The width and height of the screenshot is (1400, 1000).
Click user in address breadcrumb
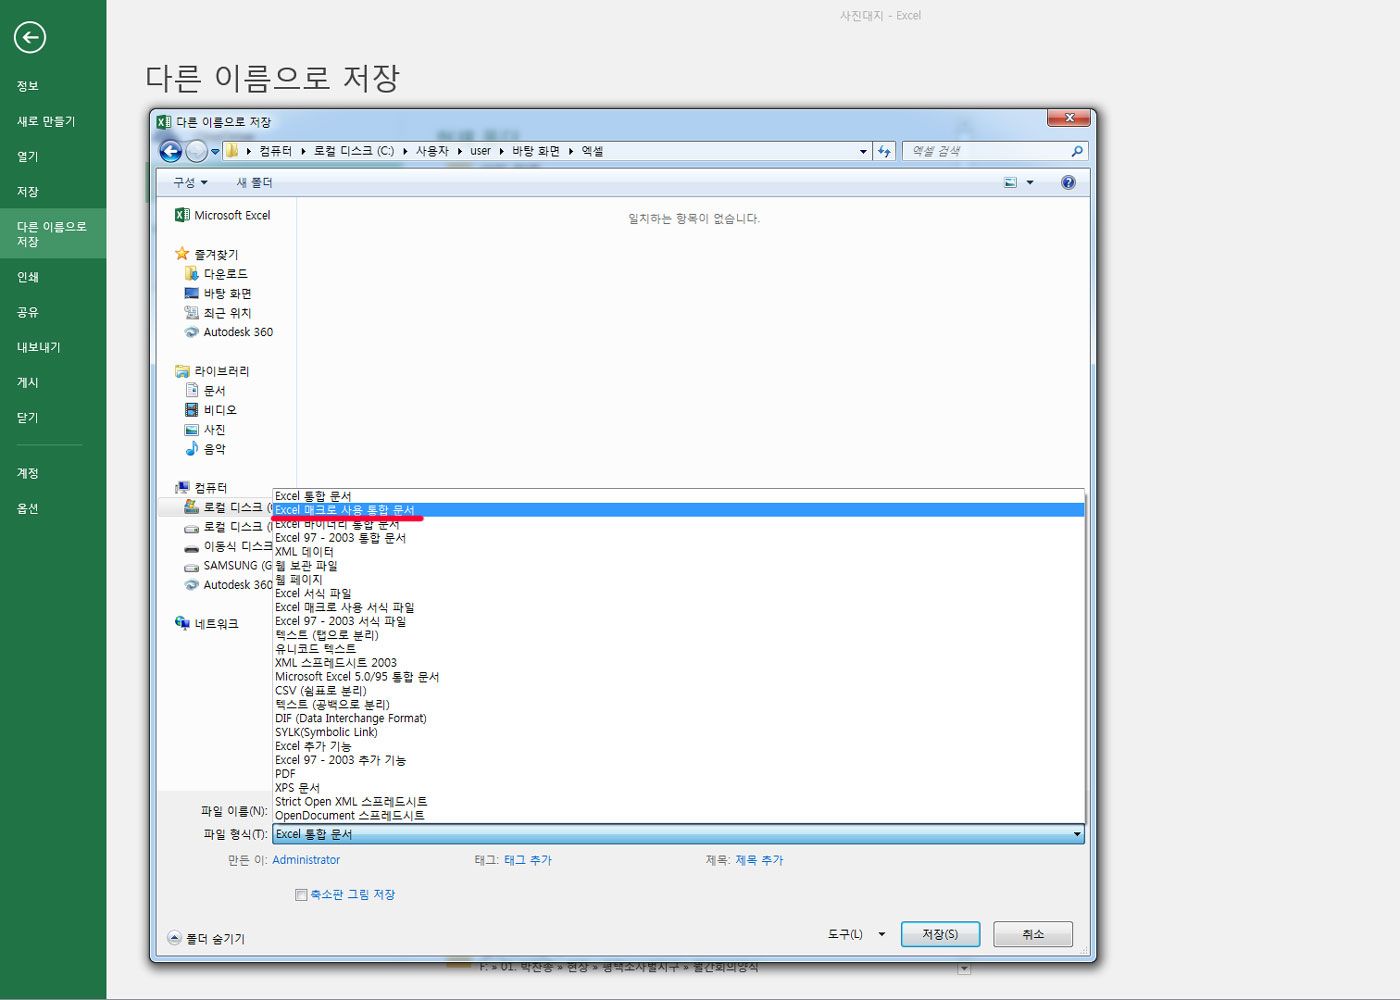481,151
